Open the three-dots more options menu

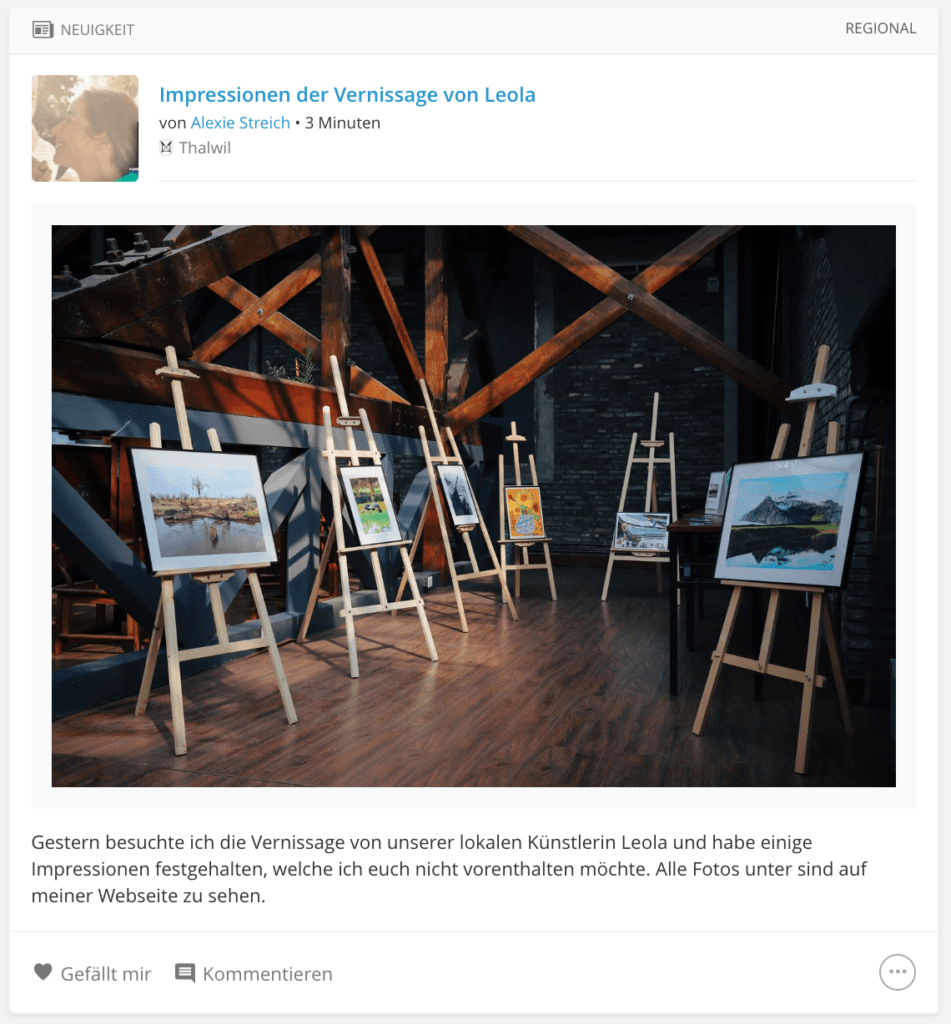coord(897,972)
